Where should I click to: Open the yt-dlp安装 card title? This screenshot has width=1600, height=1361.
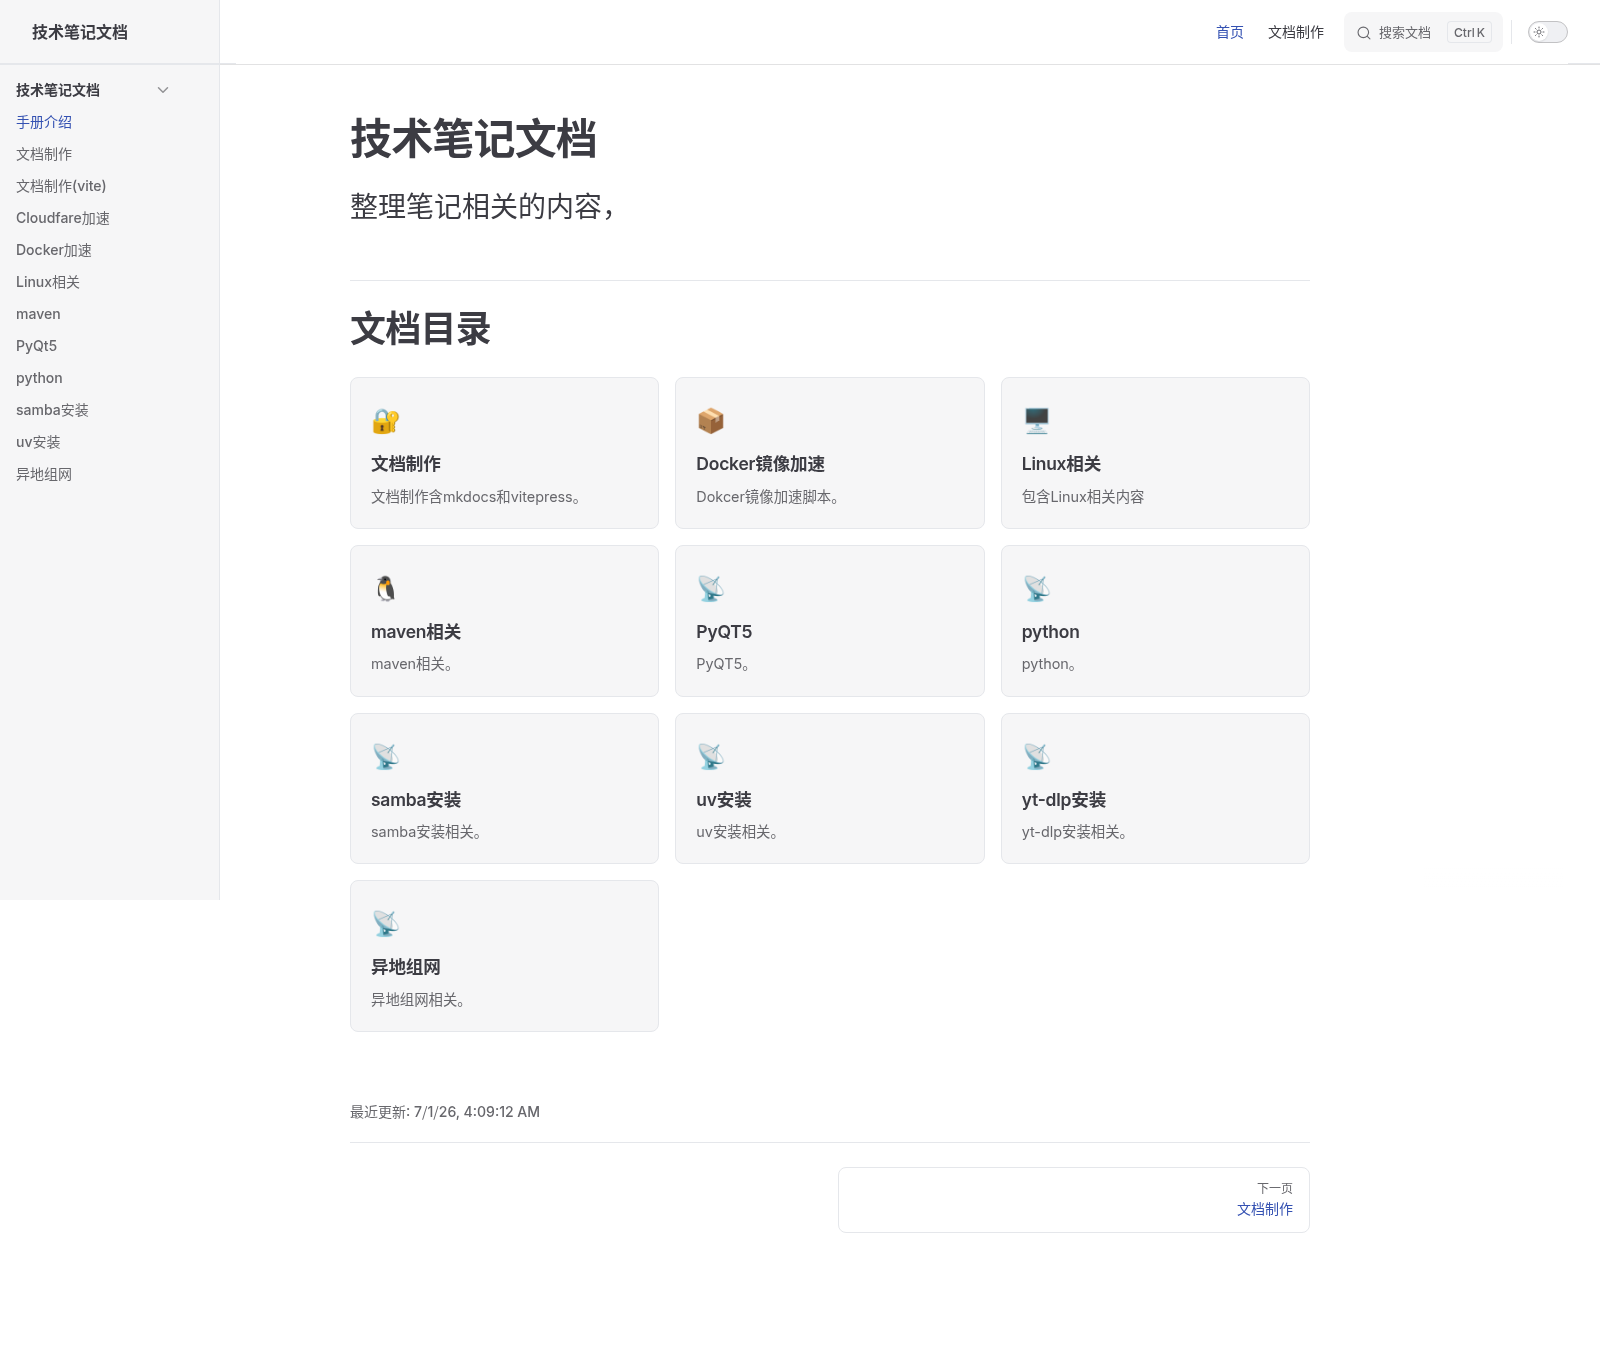[x=1064, y=800]
